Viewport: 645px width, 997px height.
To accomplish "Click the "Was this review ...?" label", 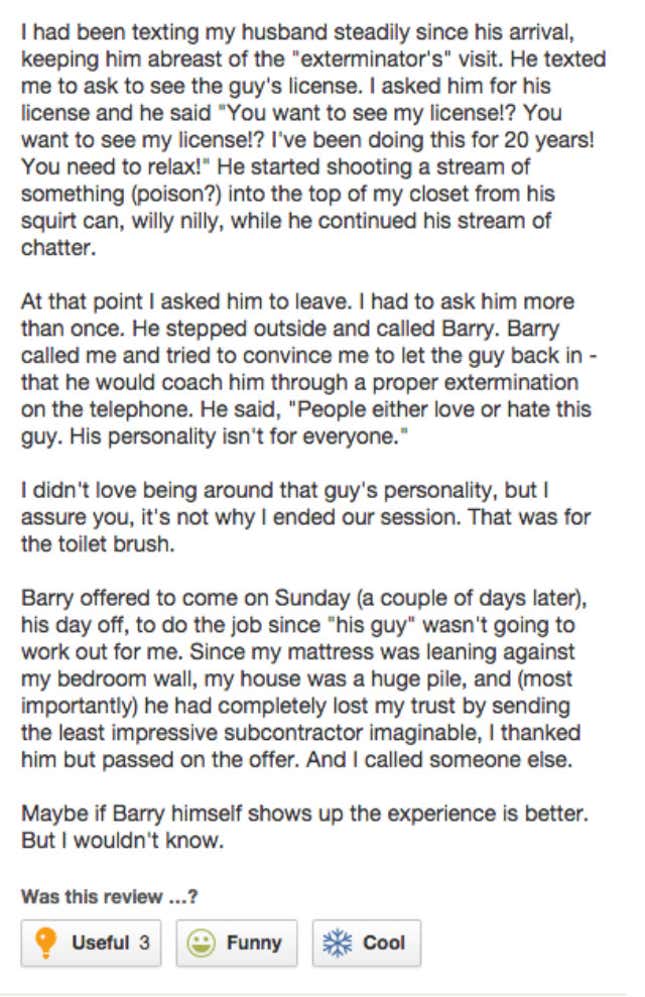I will [x=109, y=897].
